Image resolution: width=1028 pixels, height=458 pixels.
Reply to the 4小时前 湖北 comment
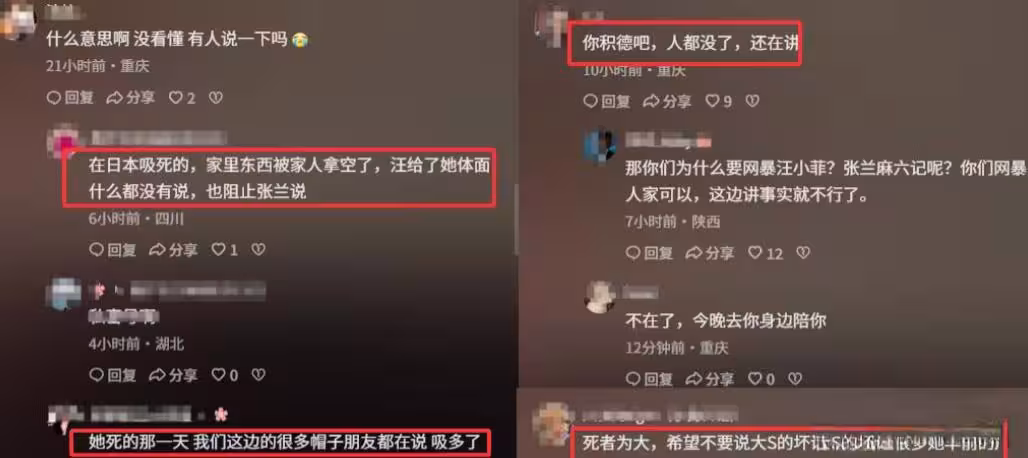(x=113, y=375)
